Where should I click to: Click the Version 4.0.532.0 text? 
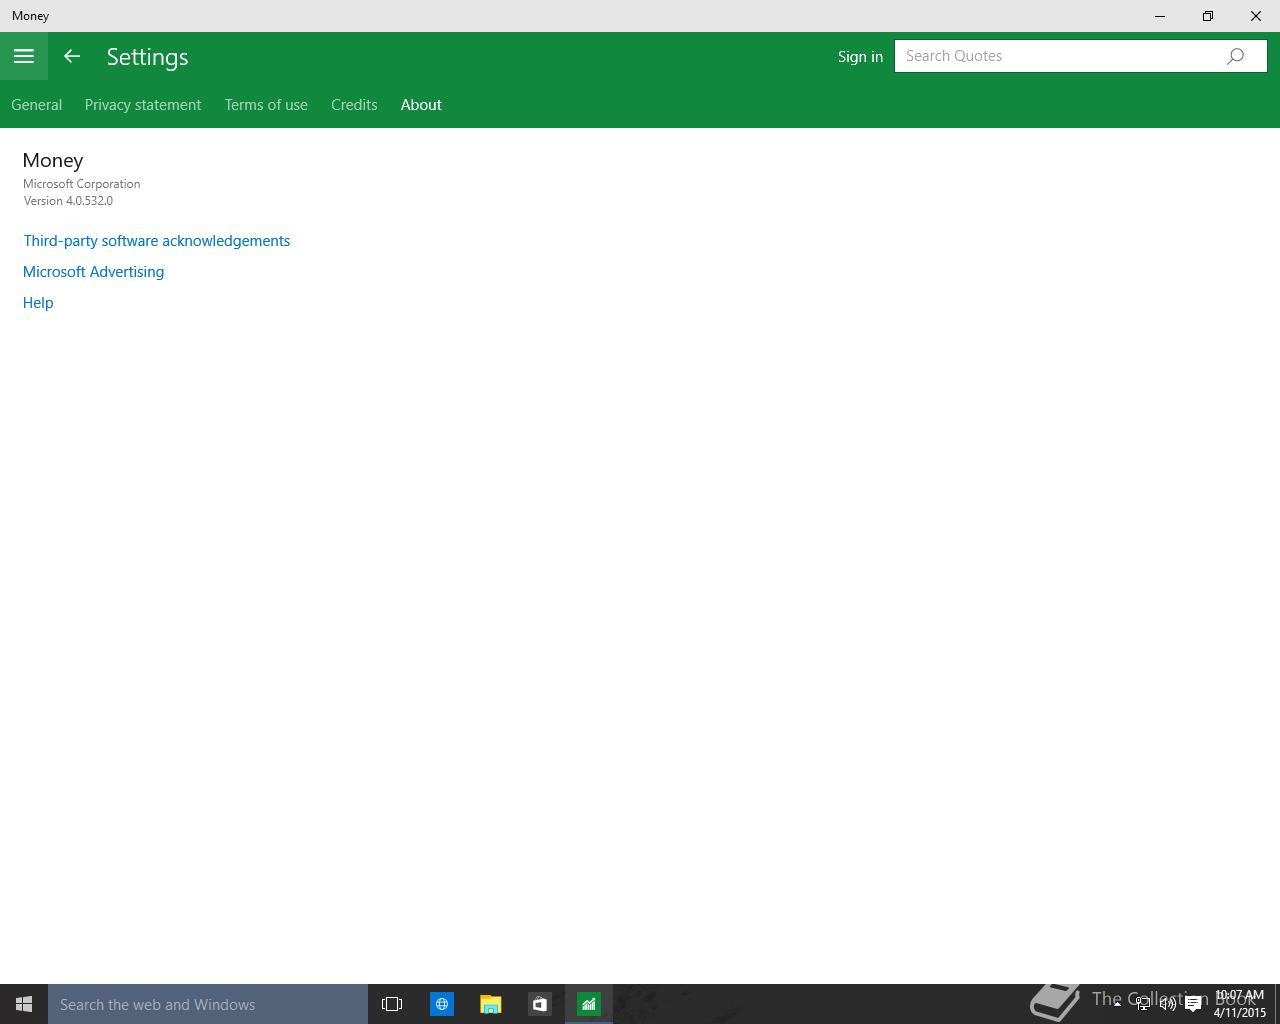point(68,201)
